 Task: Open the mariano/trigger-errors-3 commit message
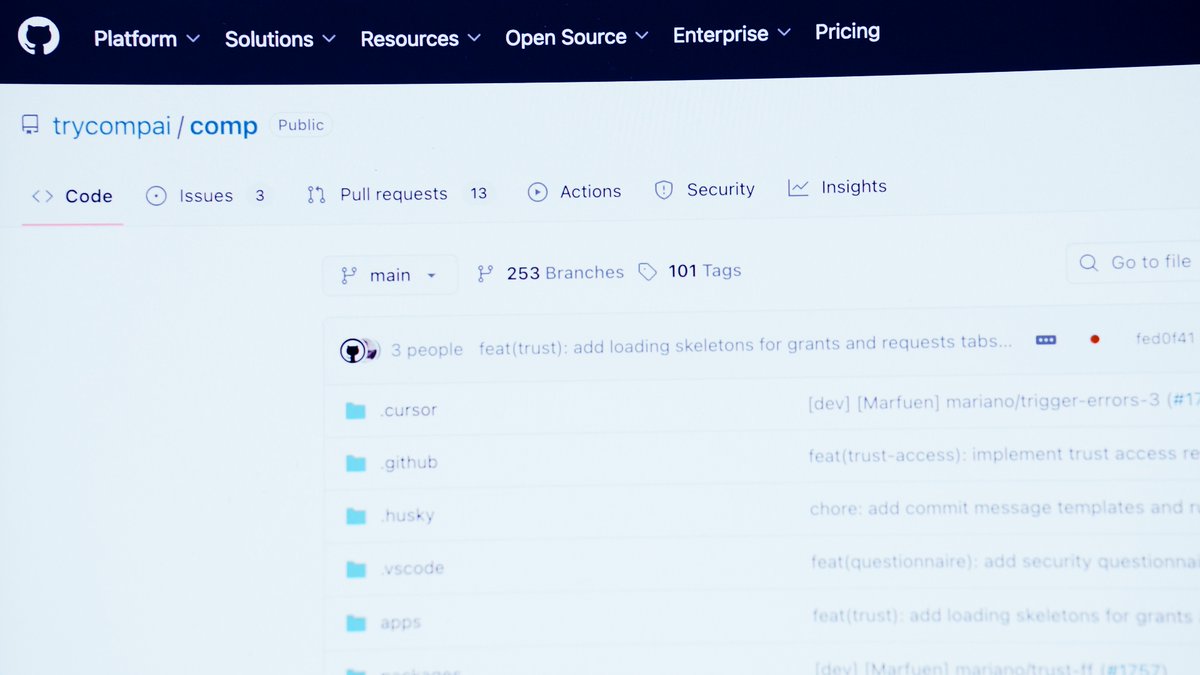[x=1003, y=401]
